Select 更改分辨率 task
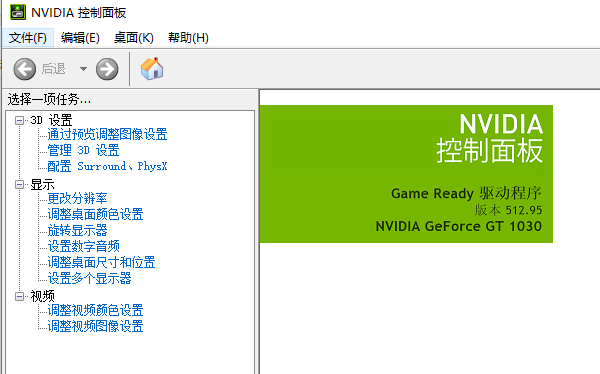 (78, 198)
